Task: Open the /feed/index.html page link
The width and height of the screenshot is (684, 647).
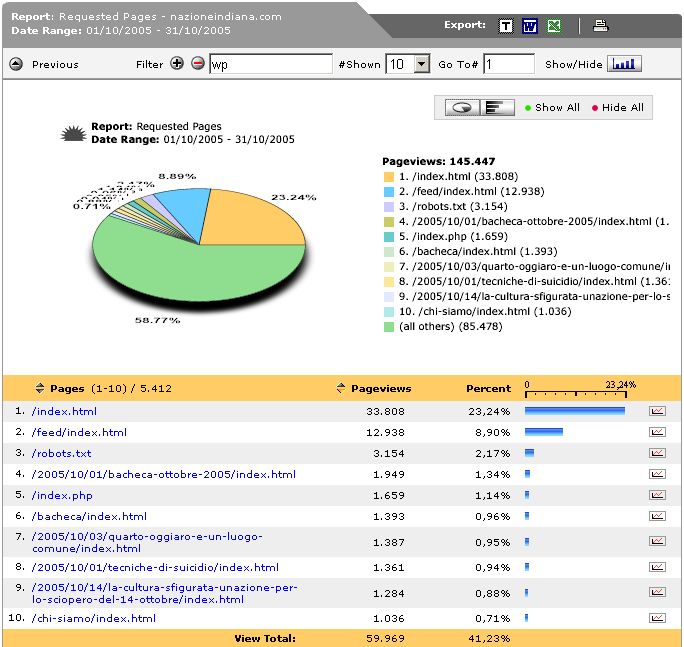Action: [79, 432]
